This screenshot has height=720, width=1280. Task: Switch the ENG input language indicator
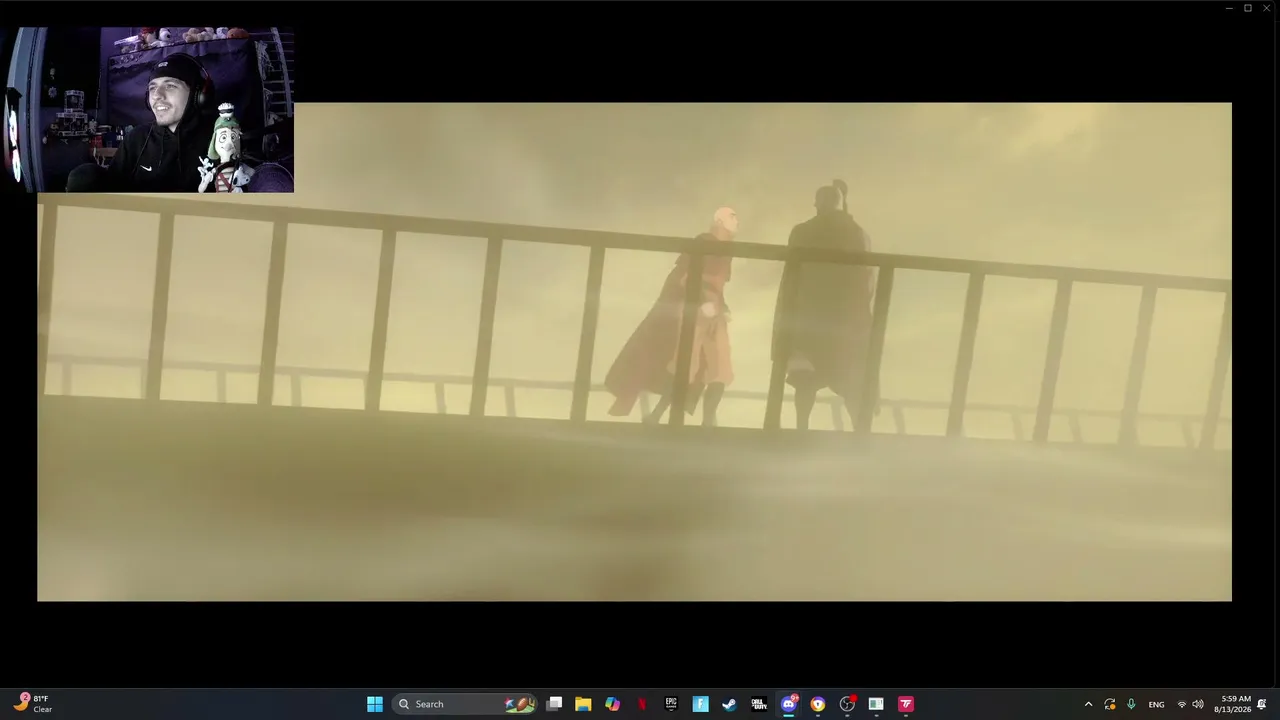tap(1156, 704)
